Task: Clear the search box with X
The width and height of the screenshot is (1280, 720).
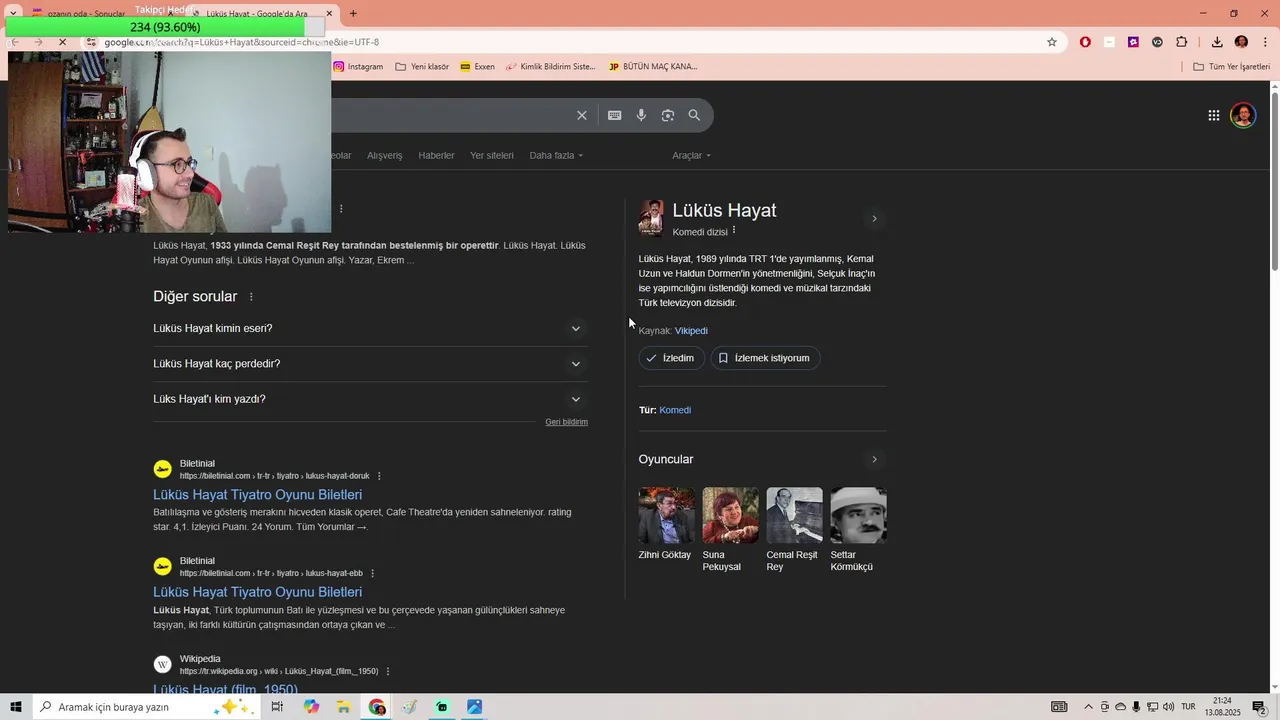Action: 582,115
